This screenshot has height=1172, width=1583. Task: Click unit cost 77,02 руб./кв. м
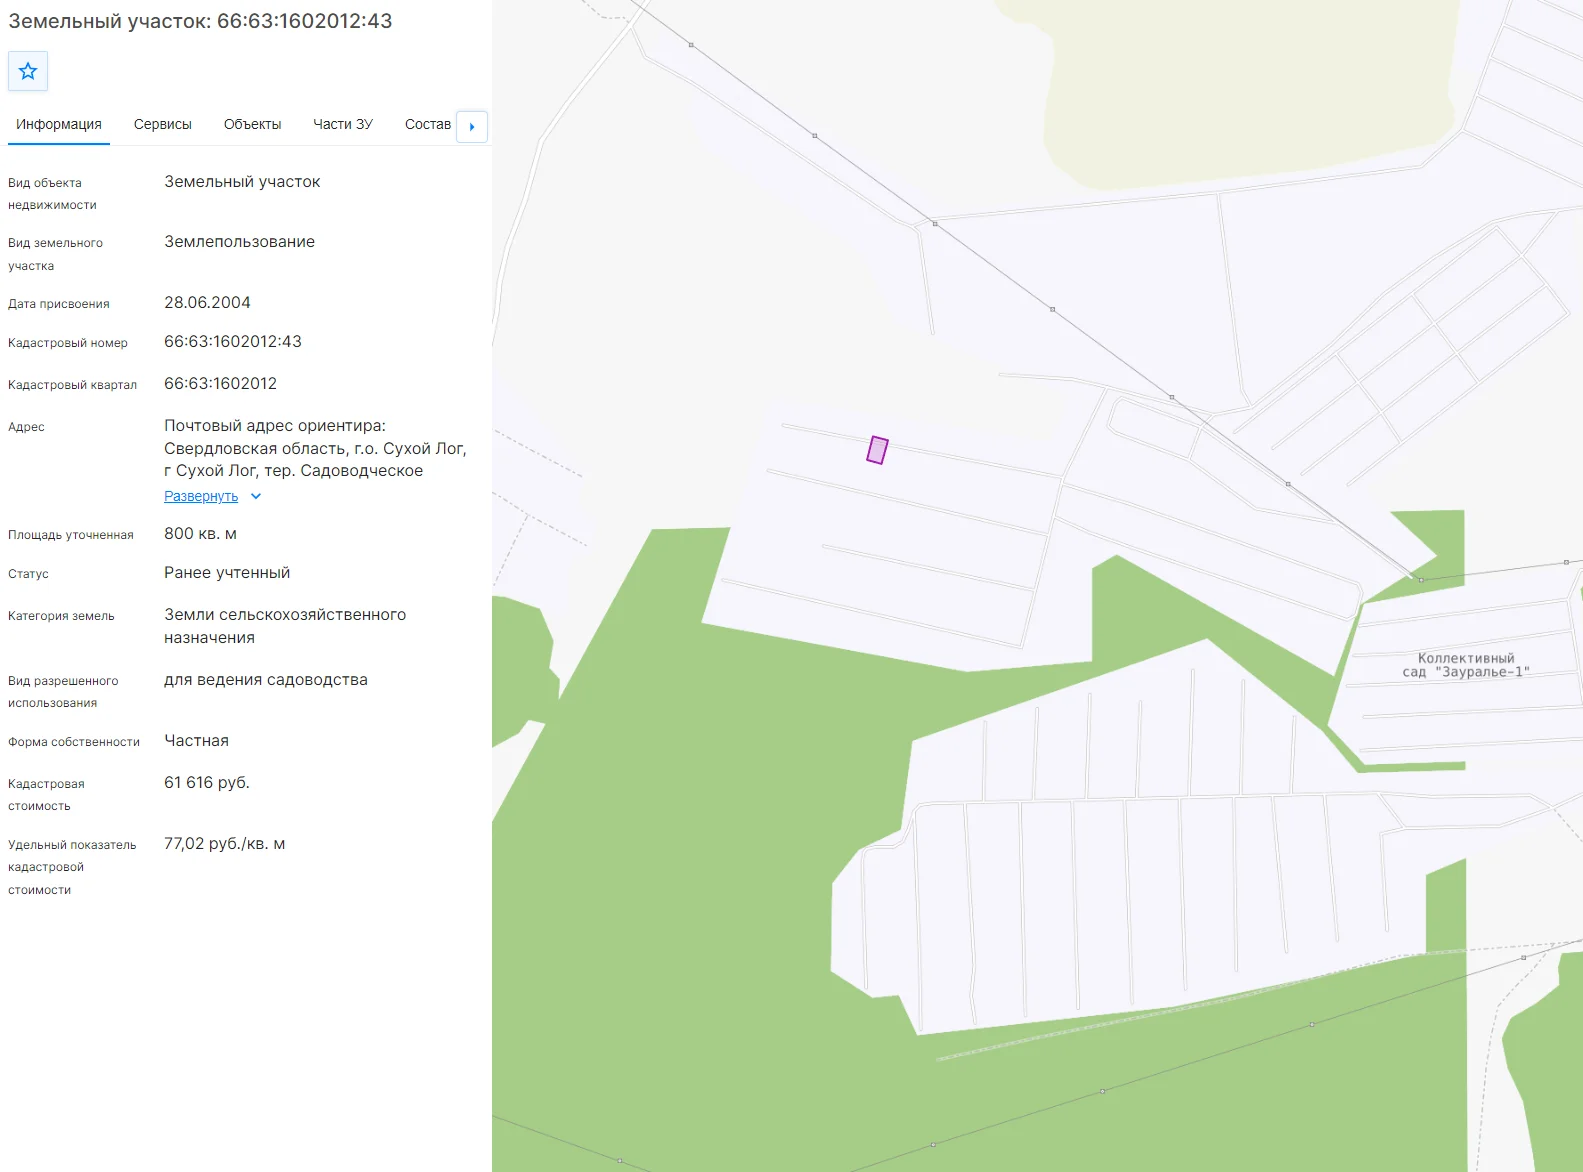(225, 844)
